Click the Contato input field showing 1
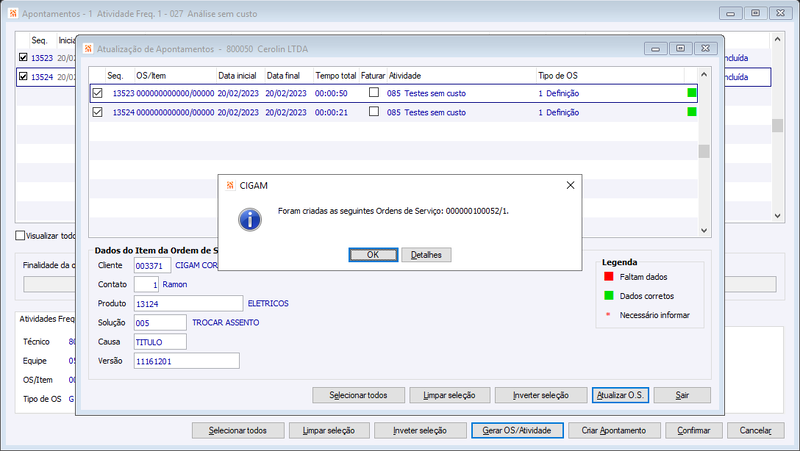The width and height of the screenshot is (800, 451). [x=146, y=284]
